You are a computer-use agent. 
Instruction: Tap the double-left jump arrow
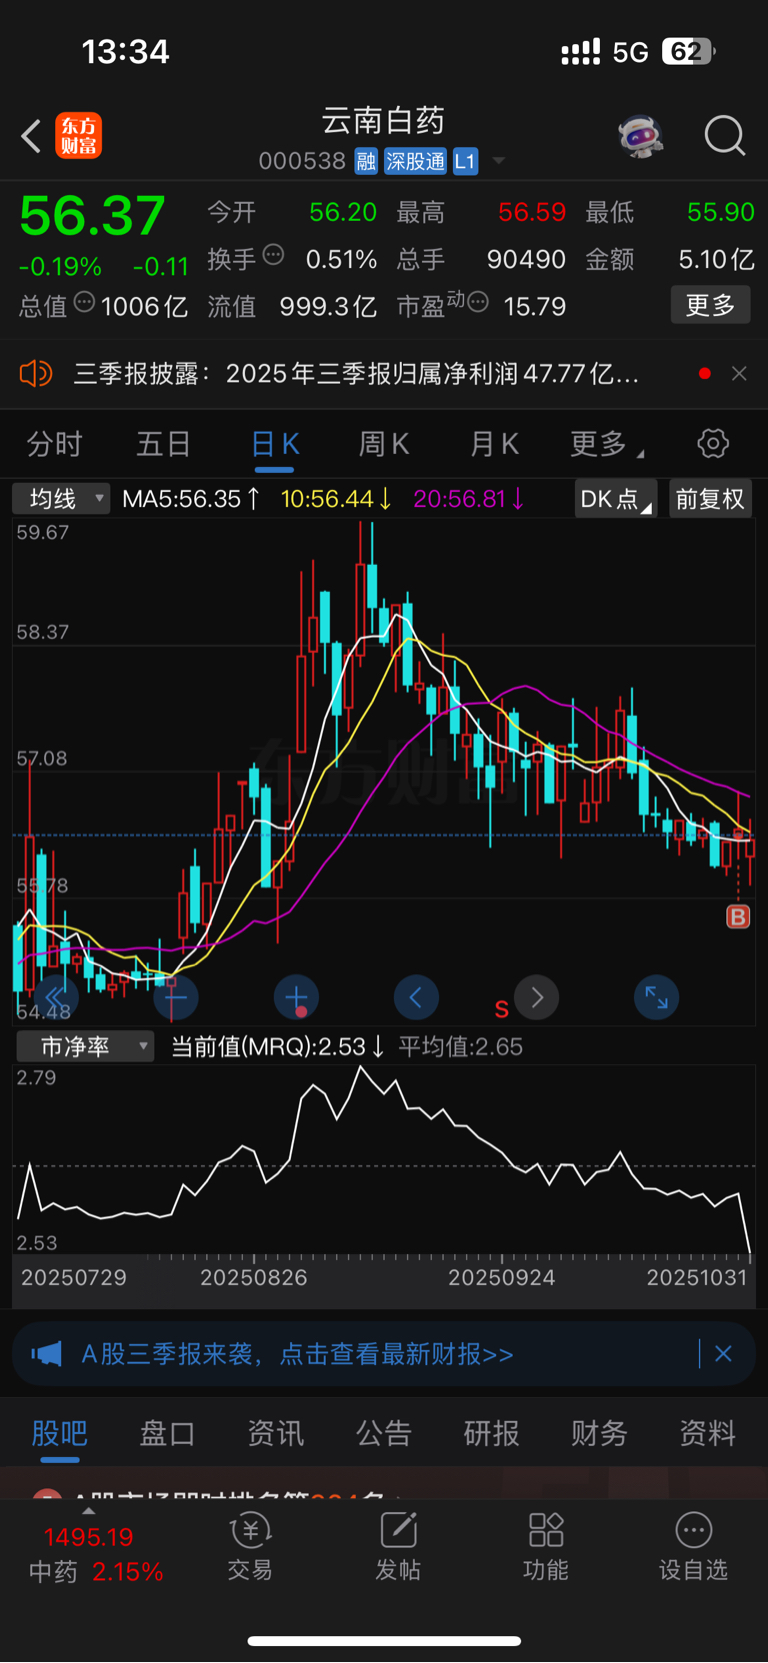tap(55, 997)
